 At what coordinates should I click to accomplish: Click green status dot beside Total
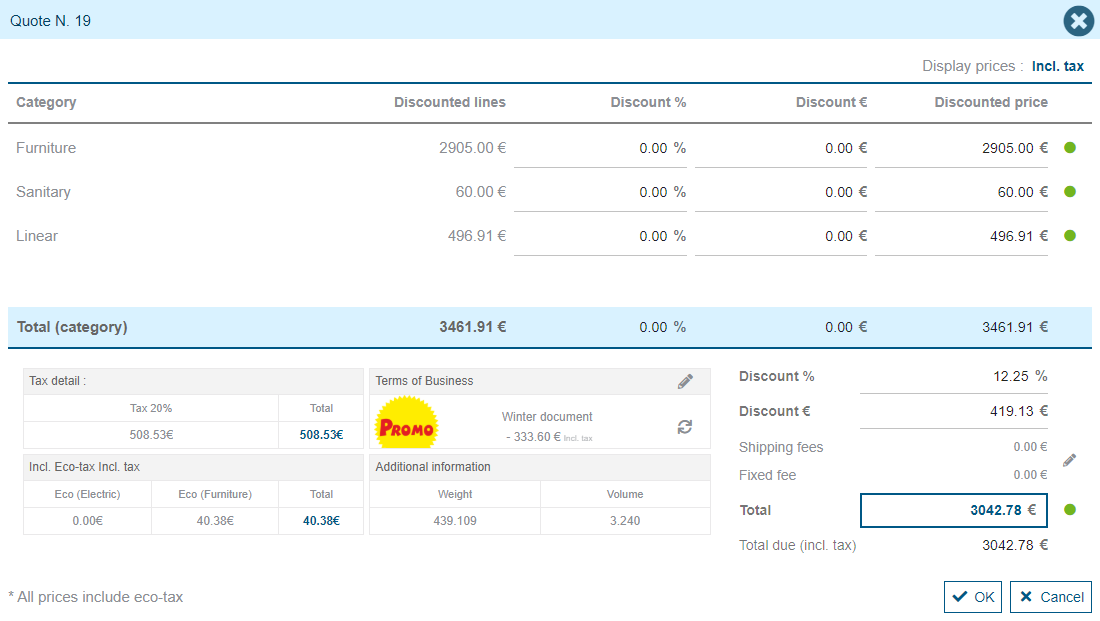tap(1070, 510)
